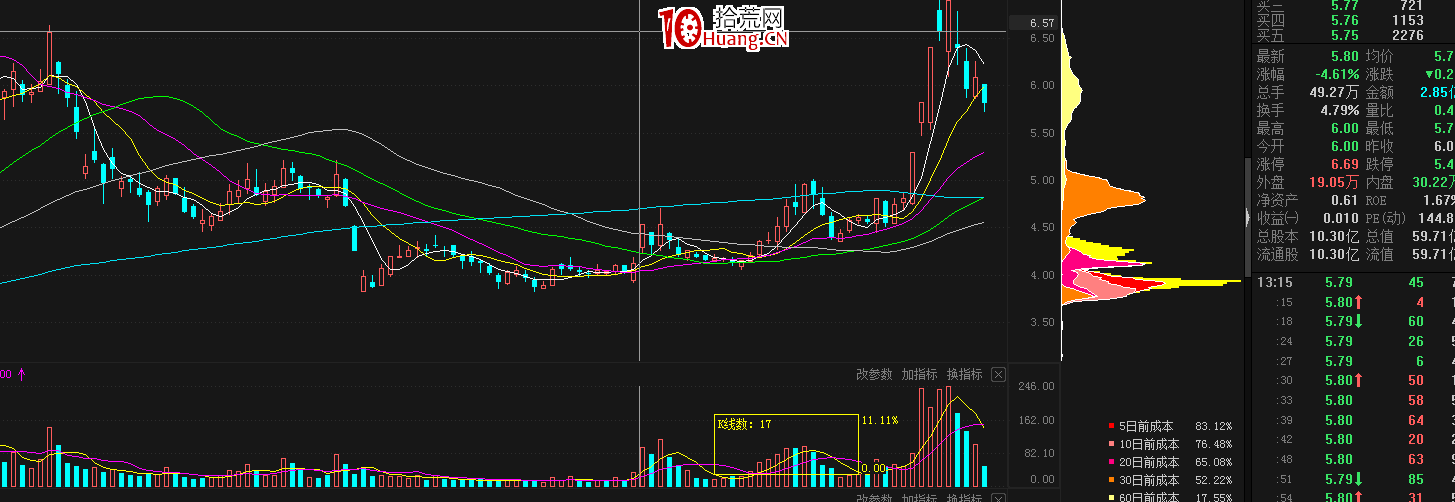Viewport: 1455px width, 502px height.
Task: Click the 3.50 price axis label
Action: [1041, 322]
